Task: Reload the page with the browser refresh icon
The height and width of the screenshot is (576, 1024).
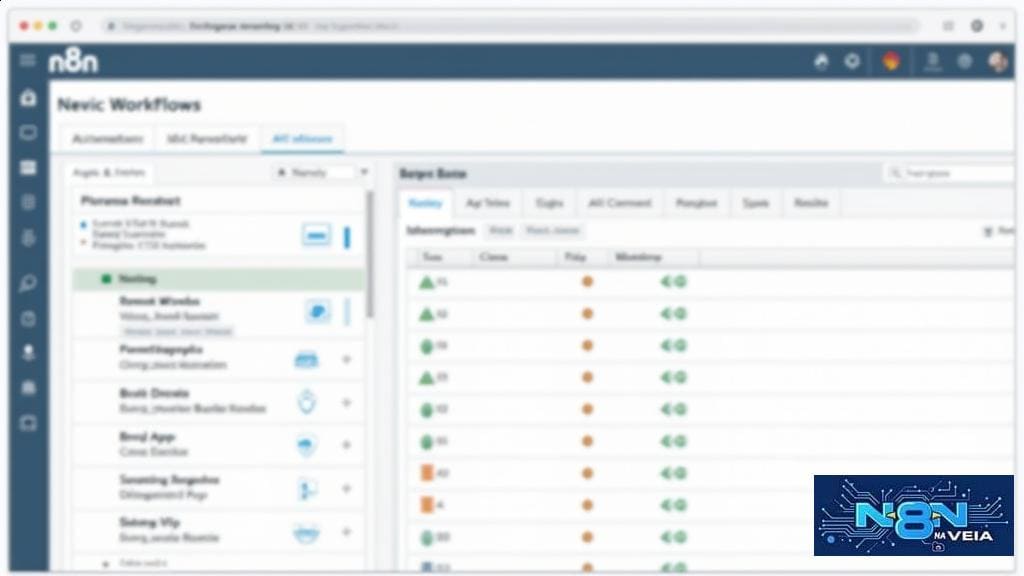Action: click(x=76, y=26)
